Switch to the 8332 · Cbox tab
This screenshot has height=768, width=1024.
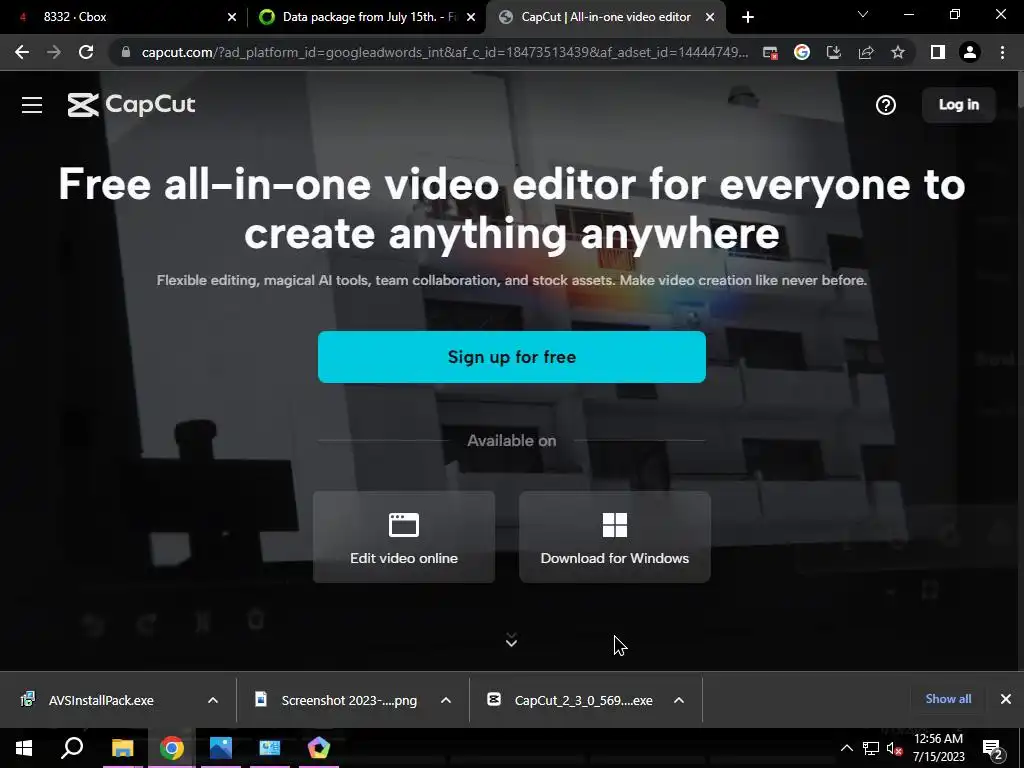click(x=124, y=17)
